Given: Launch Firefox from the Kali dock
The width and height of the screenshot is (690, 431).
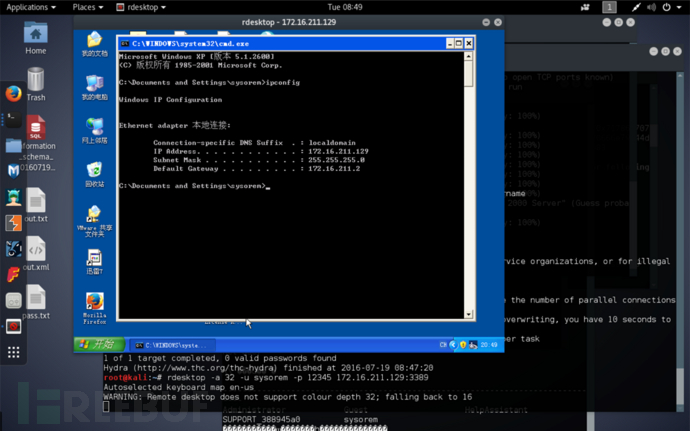Looking at the screenshot, I should click(x=14, y=93).
